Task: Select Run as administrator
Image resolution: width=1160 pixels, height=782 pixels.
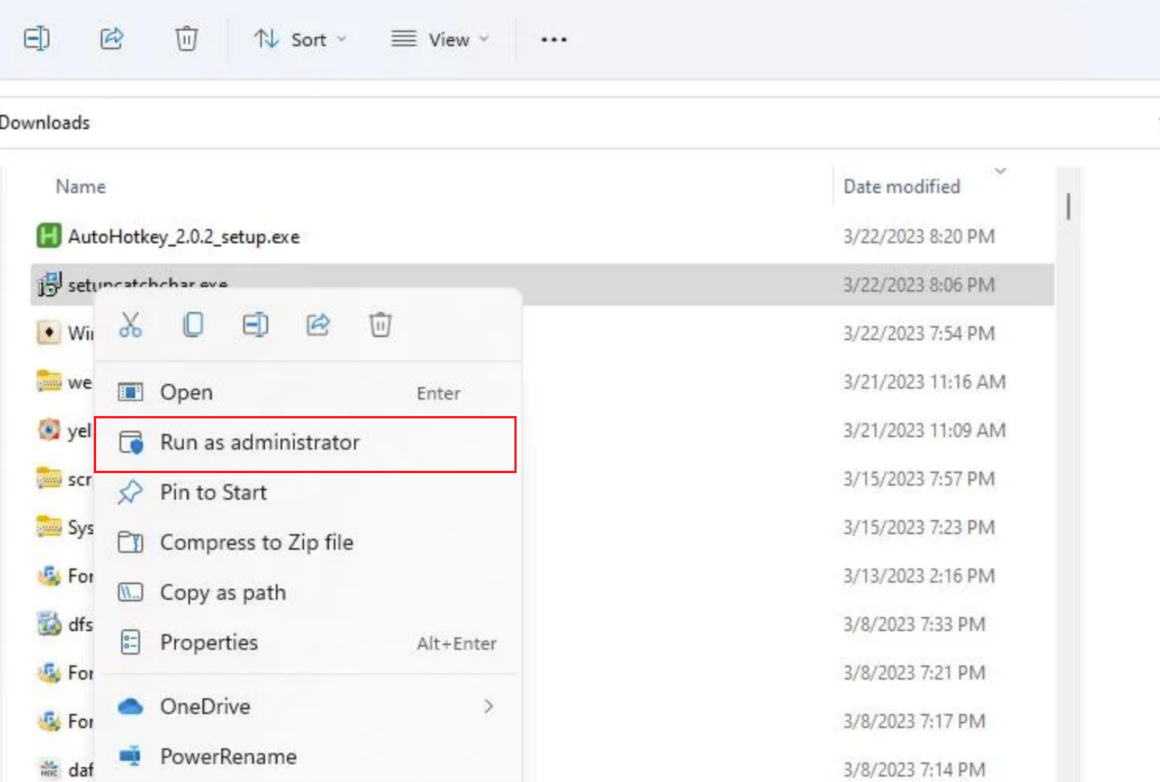Action: click(260, 442)
